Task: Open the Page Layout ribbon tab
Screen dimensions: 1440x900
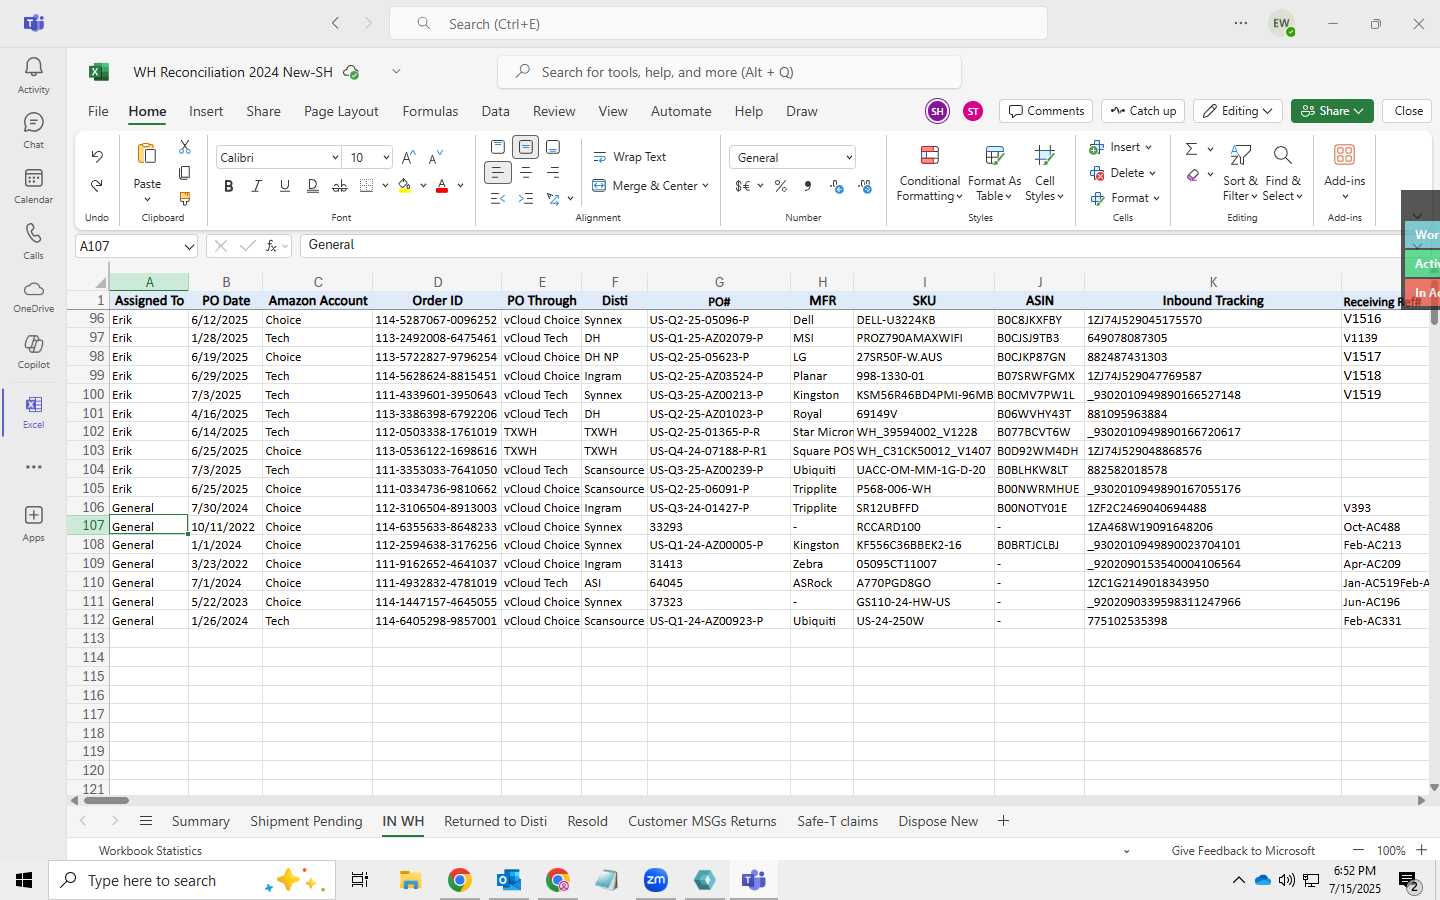Action: point(341,111)
